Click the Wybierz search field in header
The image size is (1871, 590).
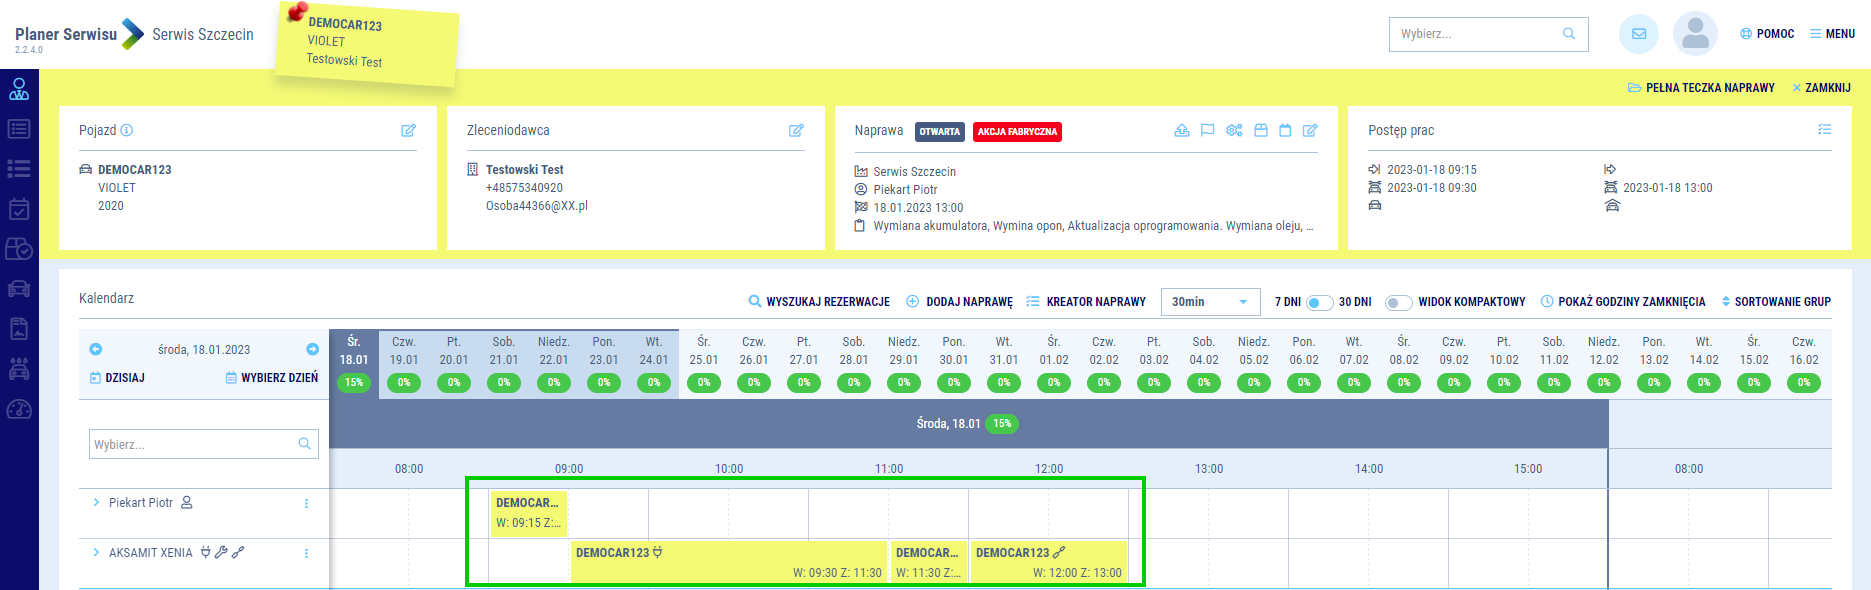[1476, 34]
